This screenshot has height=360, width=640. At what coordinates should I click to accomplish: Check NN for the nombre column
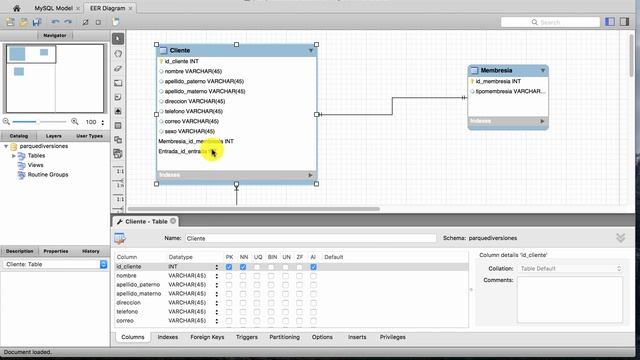[243, 276]
